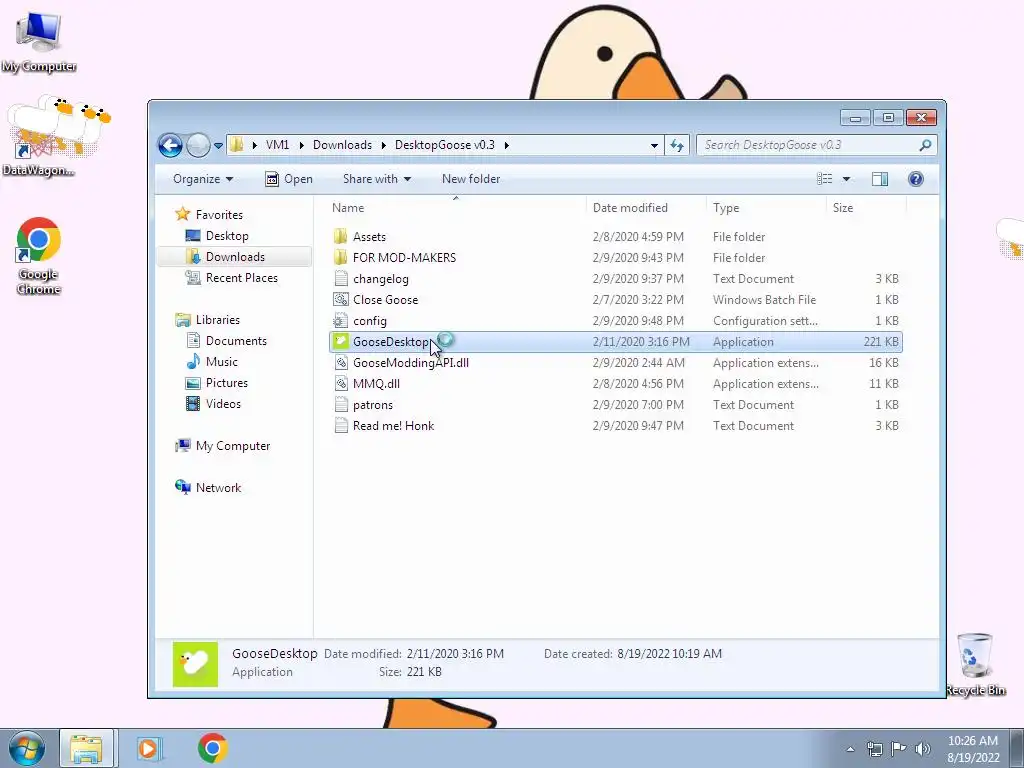Click the New folder button

471,179
